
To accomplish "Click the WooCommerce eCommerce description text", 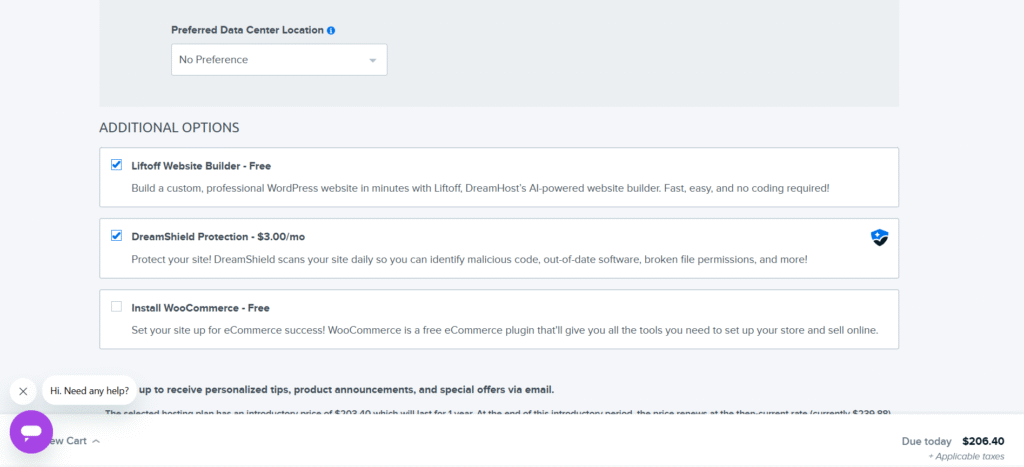I will click(504, 330).
